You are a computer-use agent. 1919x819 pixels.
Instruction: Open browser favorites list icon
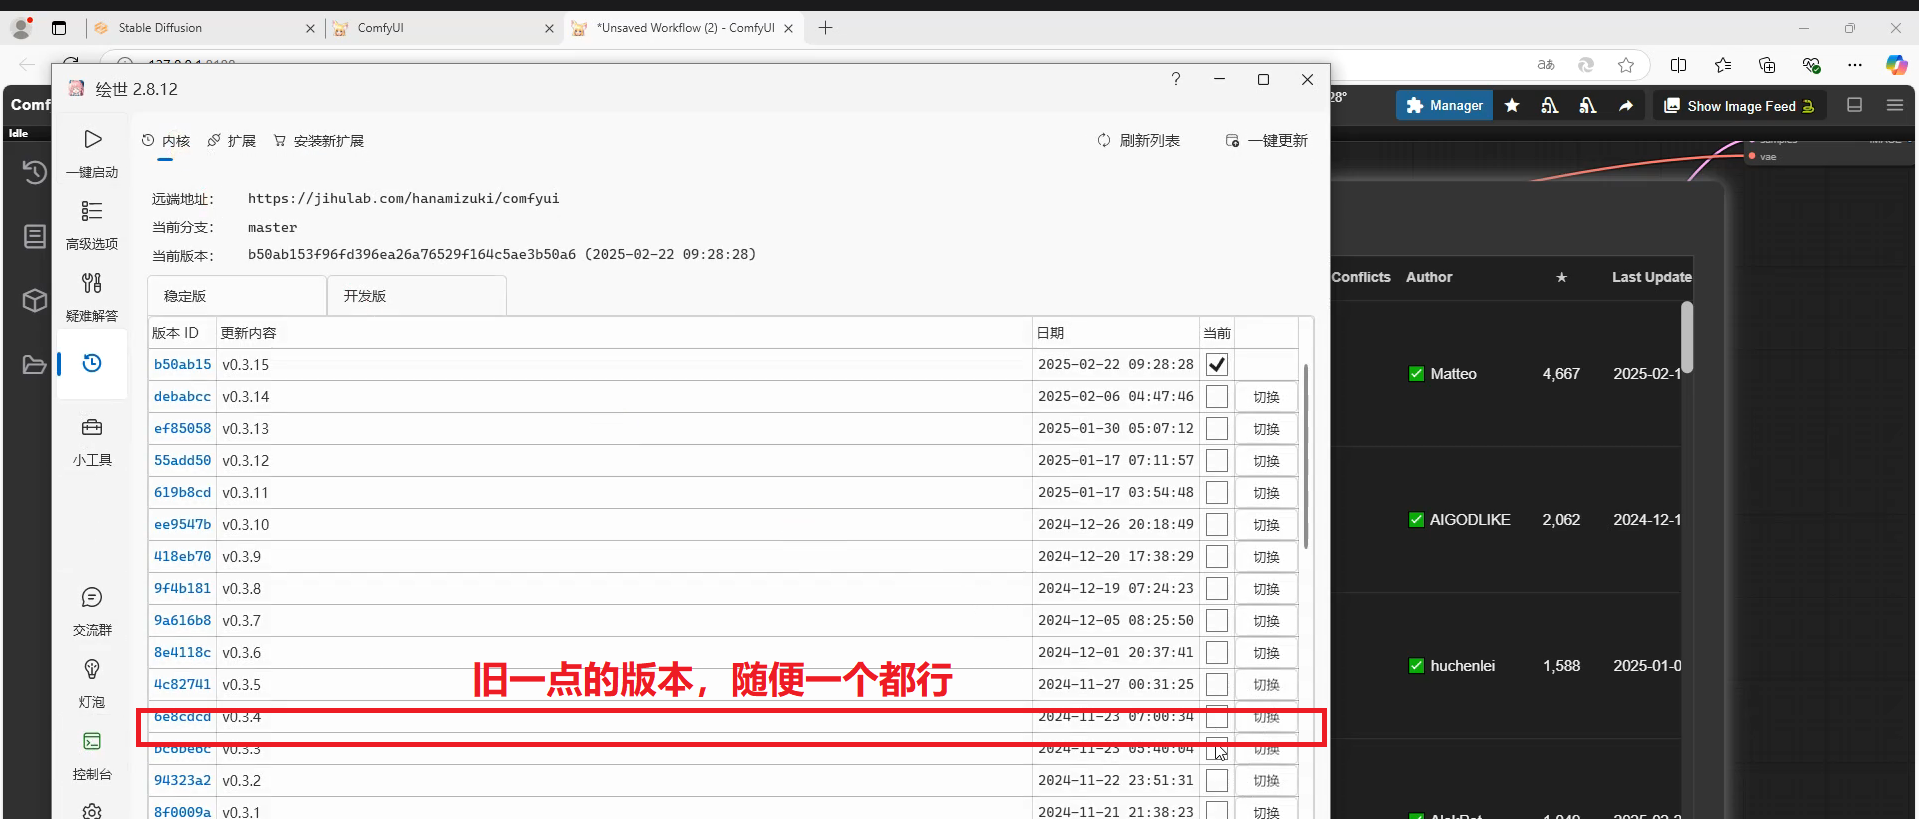point(1723,65)
